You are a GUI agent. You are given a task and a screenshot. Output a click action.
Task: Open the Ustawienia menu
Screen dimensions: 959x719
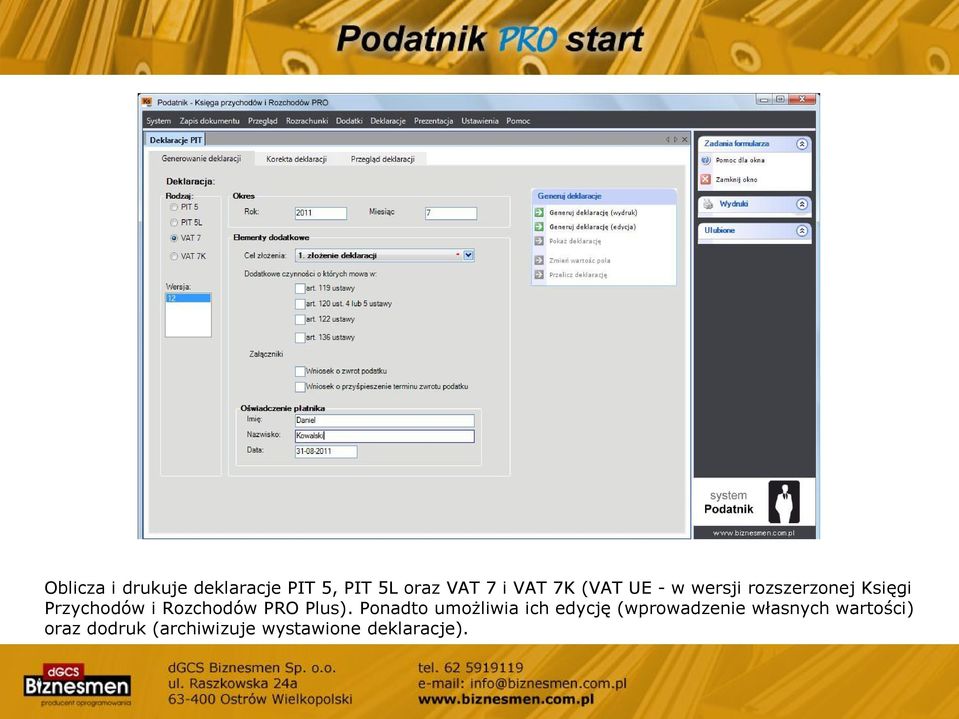point(480,121)
